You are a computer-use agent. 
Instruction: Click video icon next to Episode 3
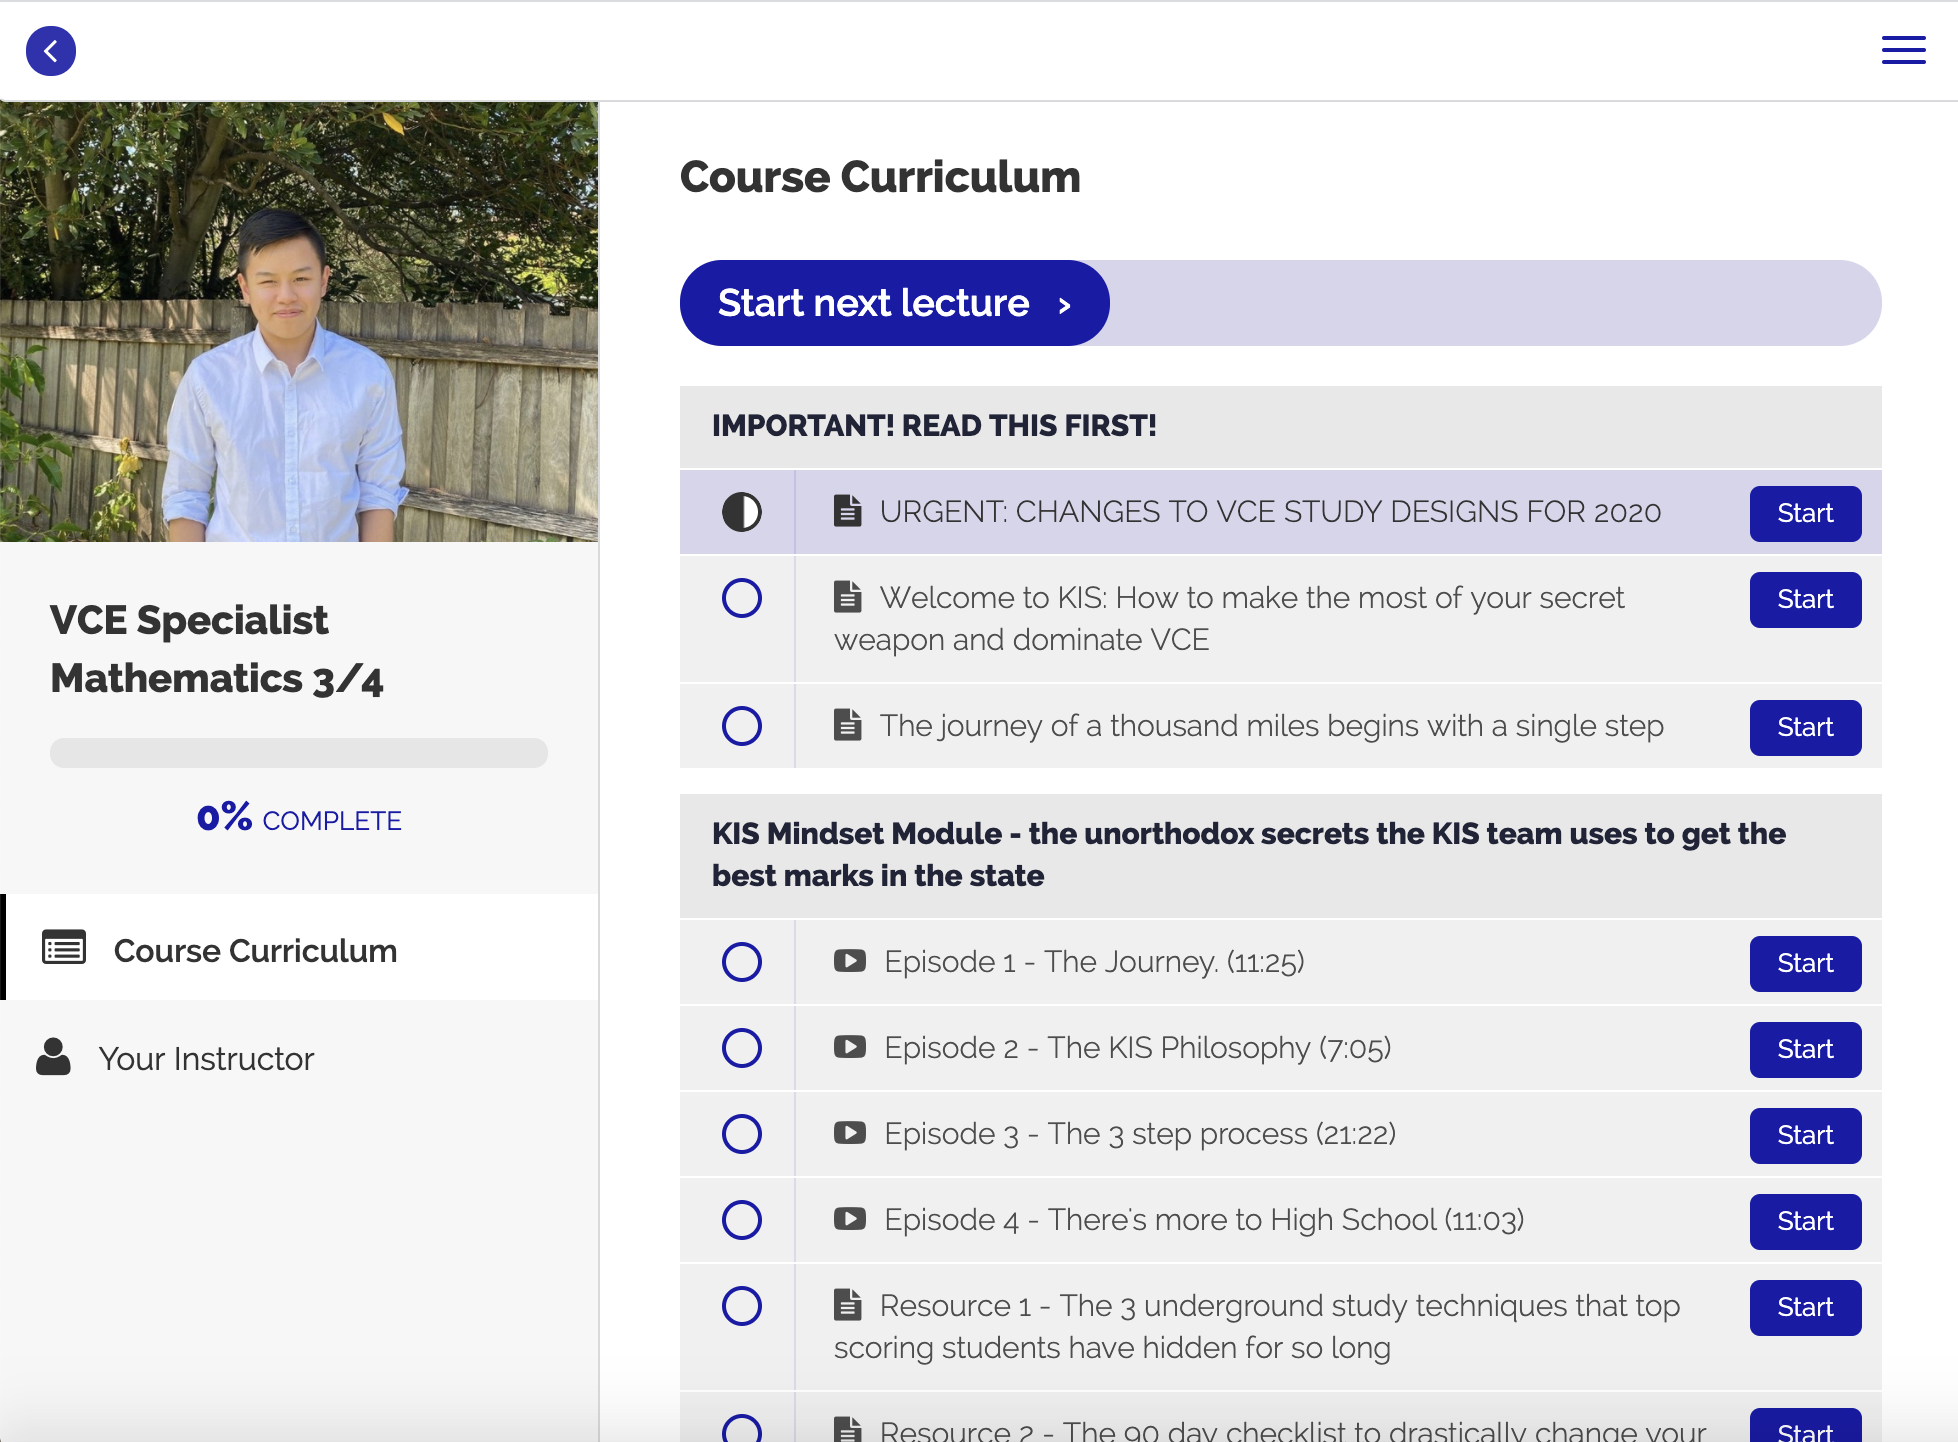850,1134
